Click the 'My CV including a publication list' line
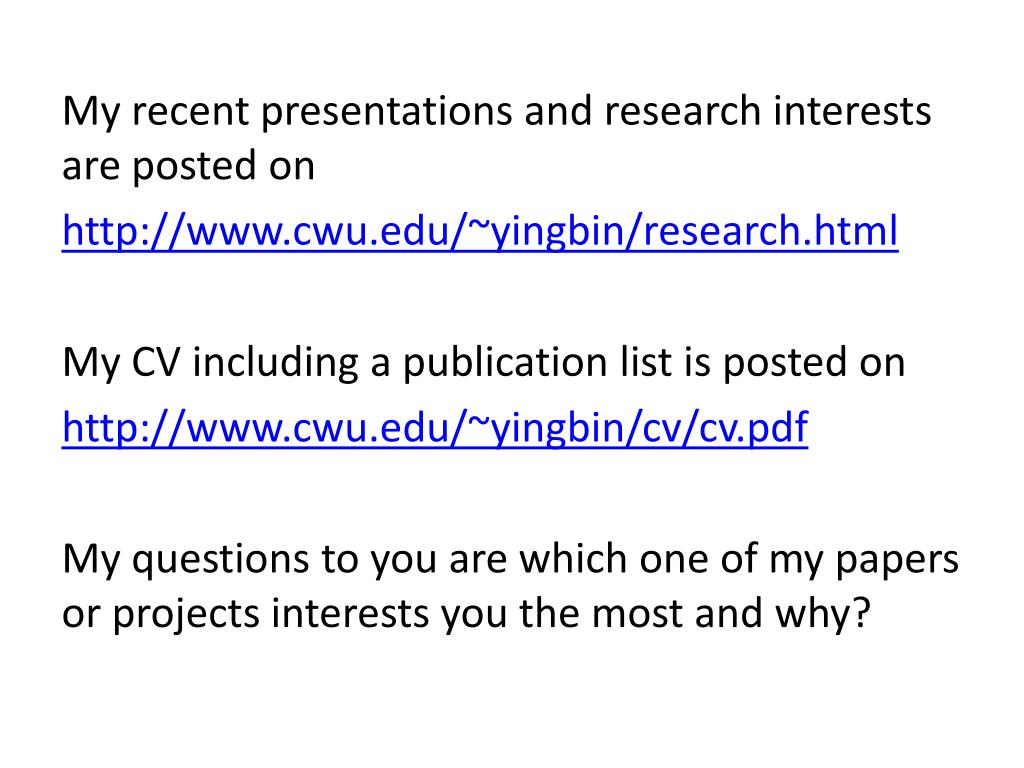The width and height of the screenshot is (1024, 768). point(483,362)
